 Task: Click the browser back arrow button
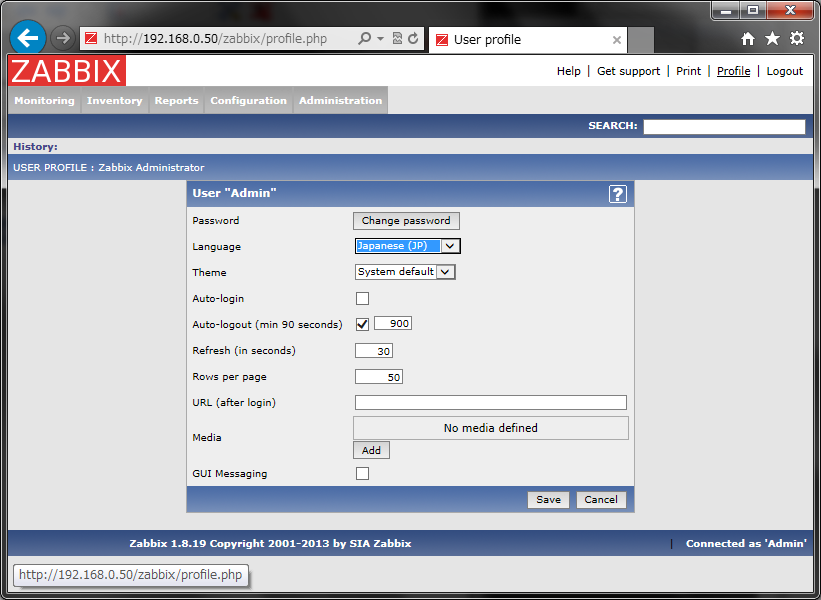[28, 38]
